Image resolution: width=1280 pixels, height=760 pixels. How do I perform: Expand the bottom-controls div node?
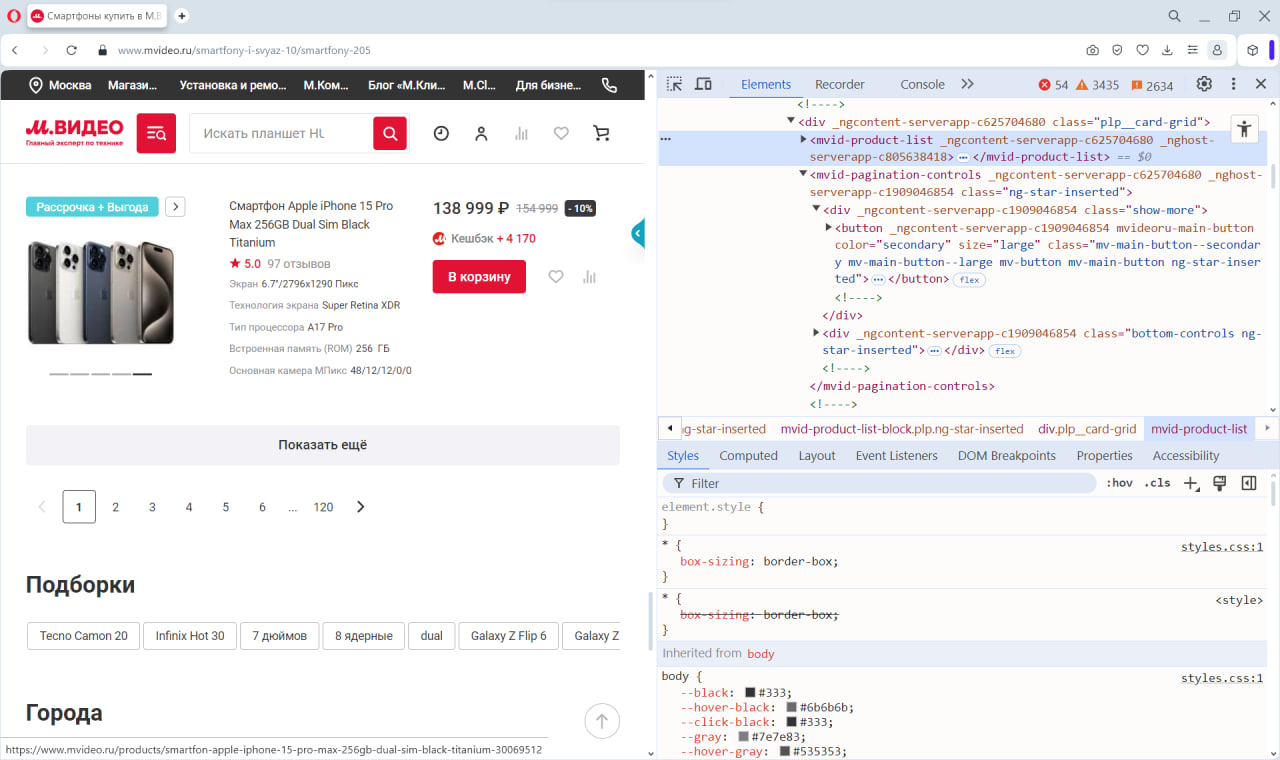click(817, 333)
